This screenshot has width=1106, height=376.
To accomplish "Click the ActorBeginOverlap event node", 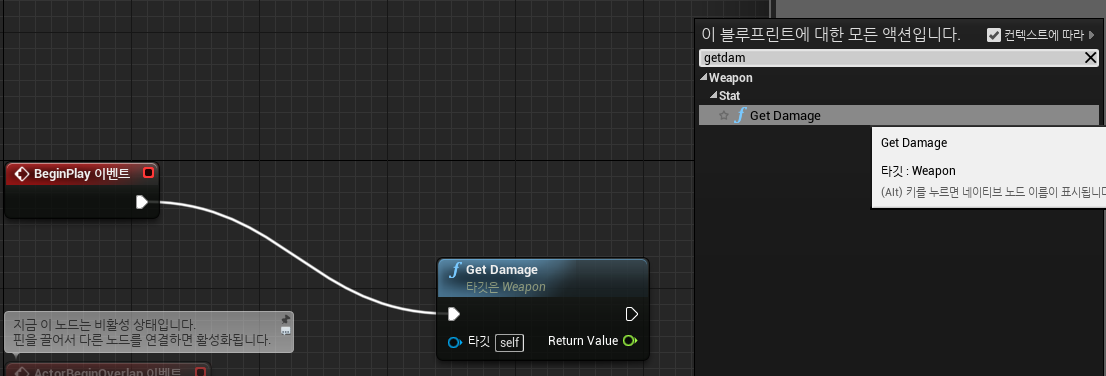I will click(x=108, y=371).
